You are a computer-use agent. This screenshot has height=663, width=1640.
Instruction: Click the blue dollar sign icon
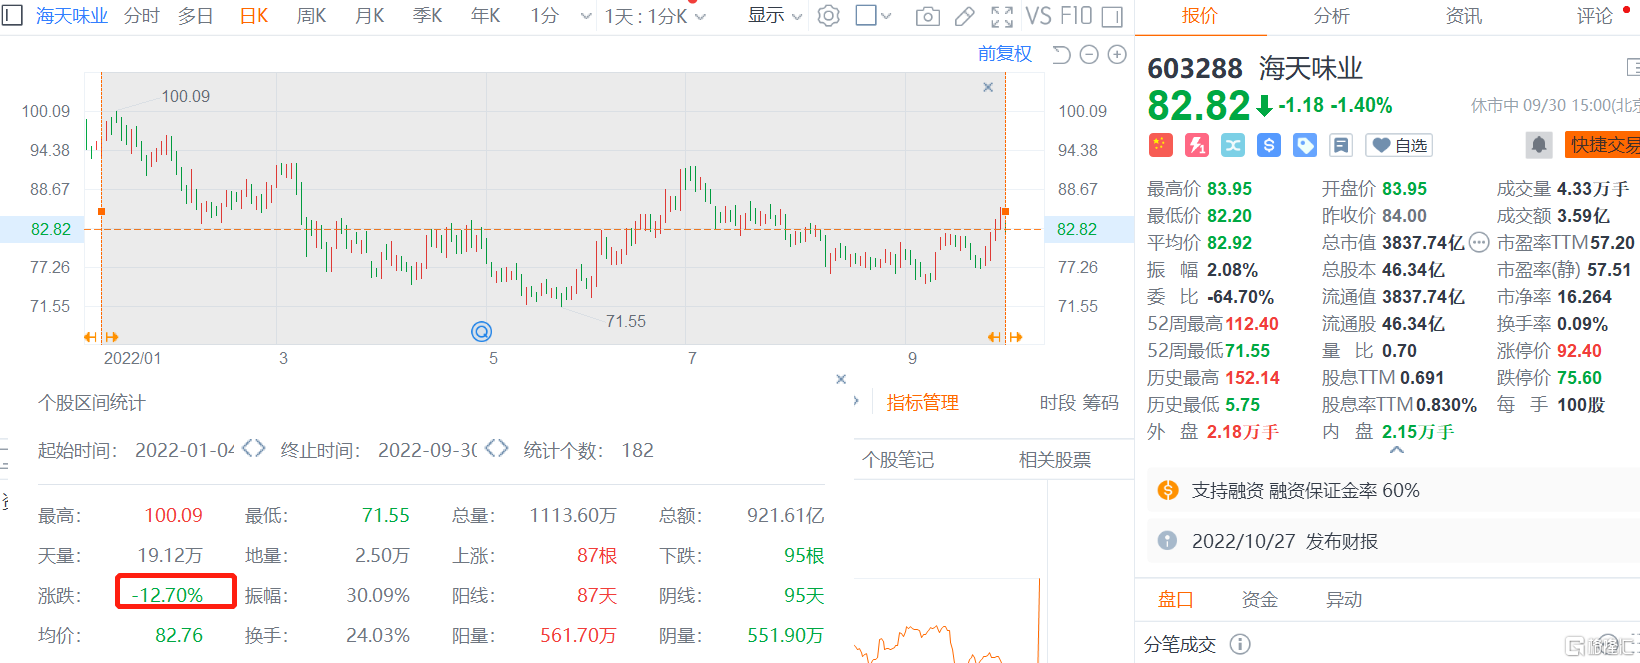pyautogui.click(x=1269, y=145)
